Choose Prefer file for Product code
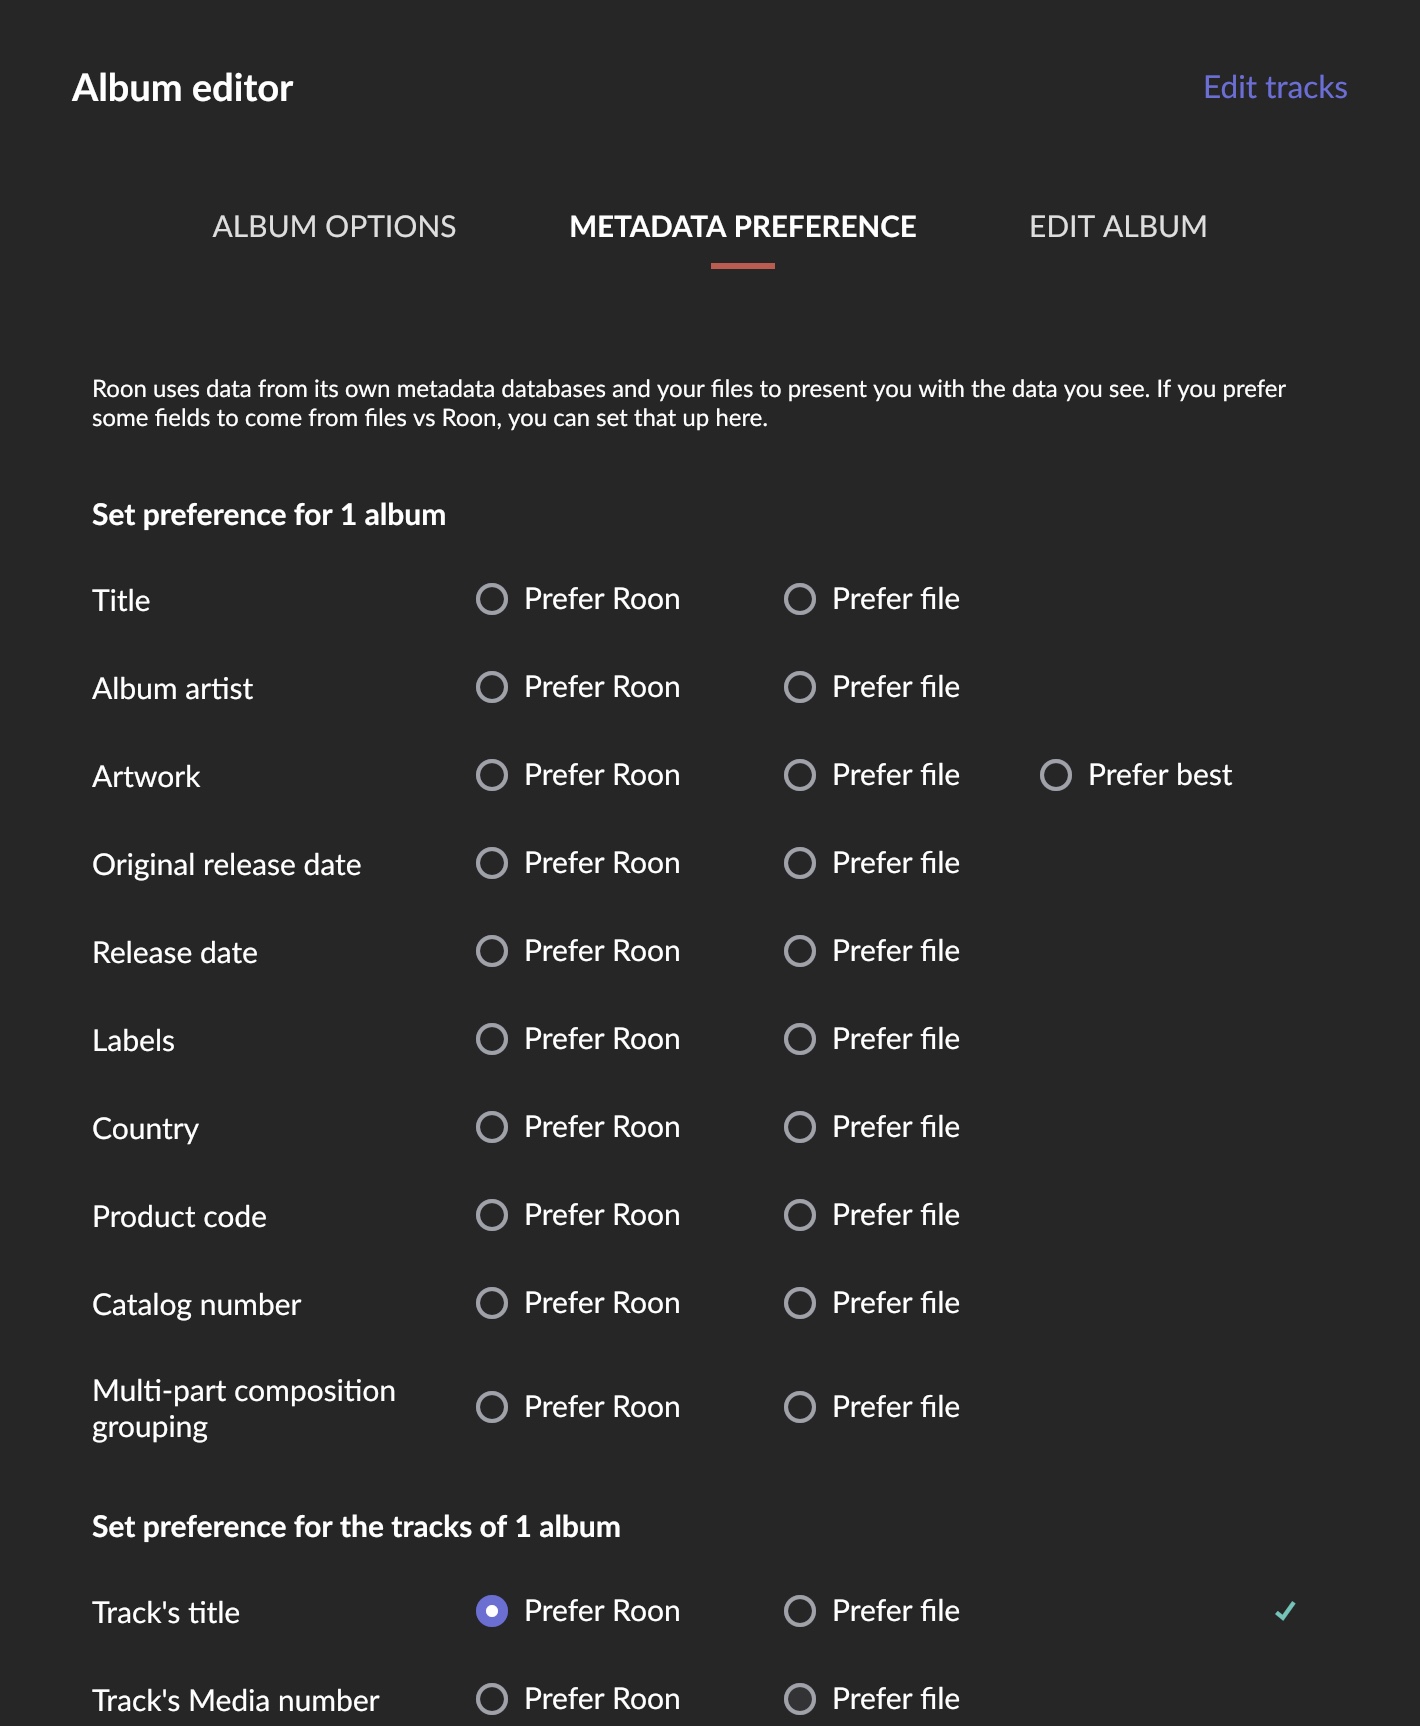Viewport: 1420px width, 1726px height. (800, 1215)
